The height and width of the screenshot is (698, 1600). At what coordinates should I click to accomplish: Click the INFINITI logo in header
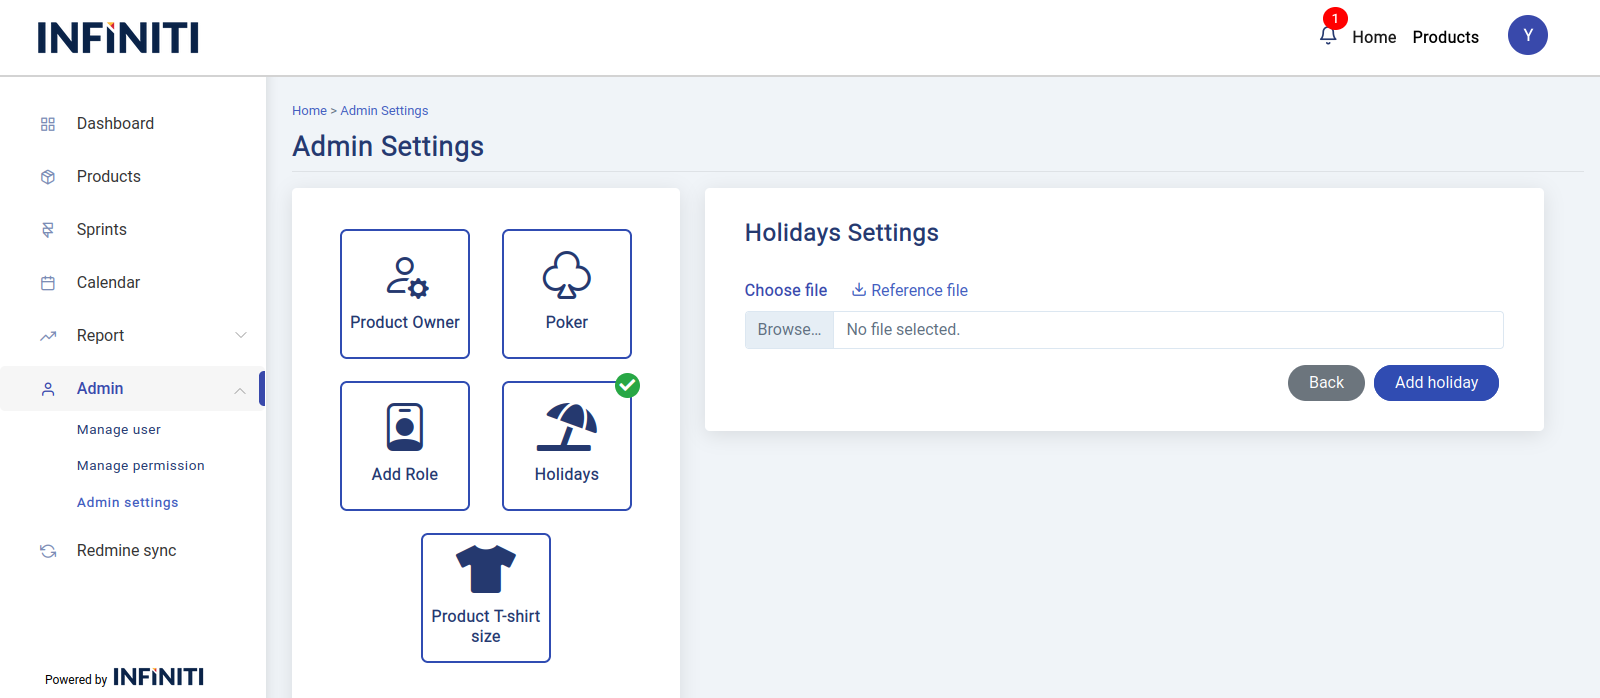118,38
